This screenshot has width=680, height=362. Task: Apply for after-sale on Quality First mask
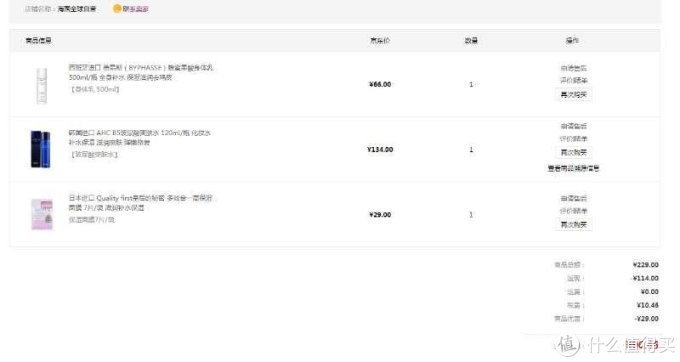tap(573, 198)
